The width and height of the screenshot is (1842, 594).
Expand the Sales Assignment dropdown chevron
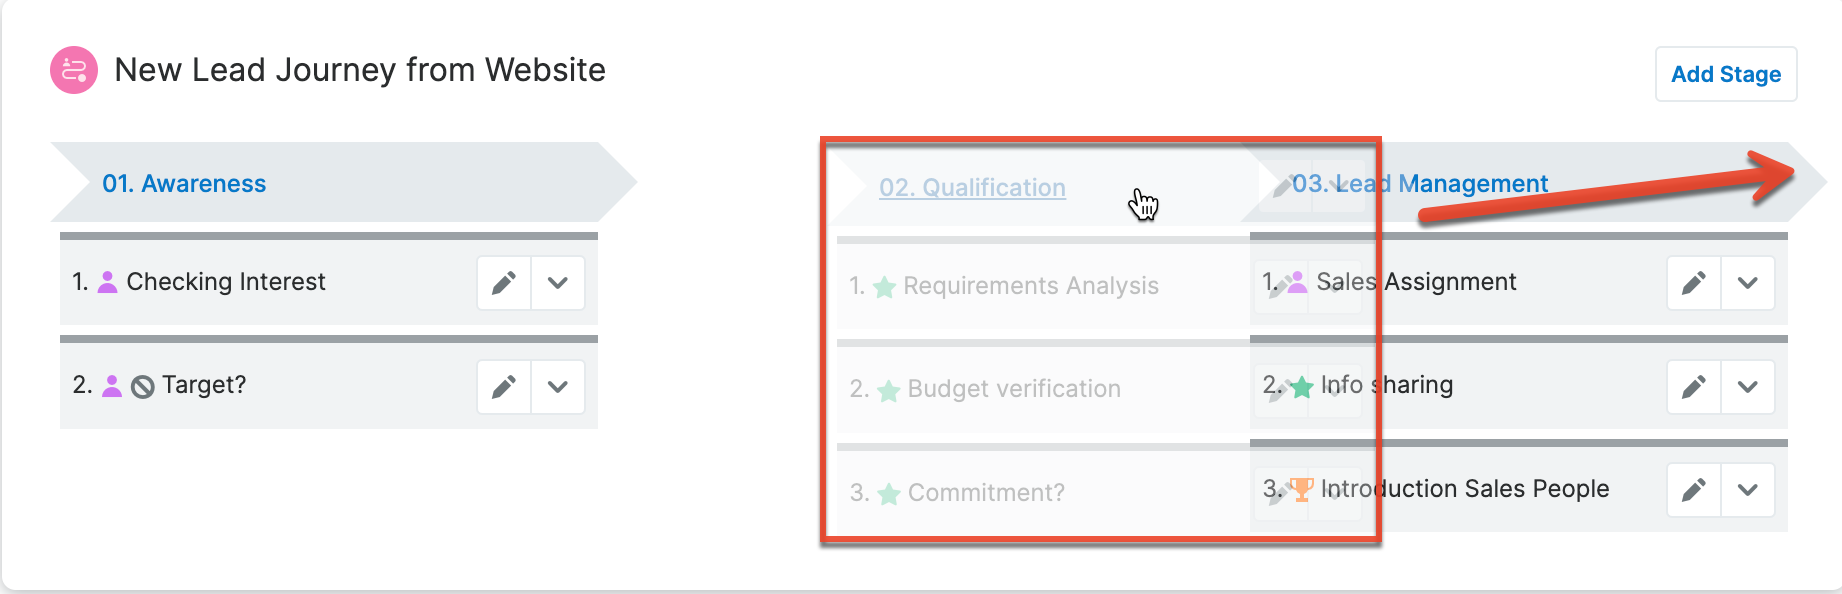[x=1747, y=283]
